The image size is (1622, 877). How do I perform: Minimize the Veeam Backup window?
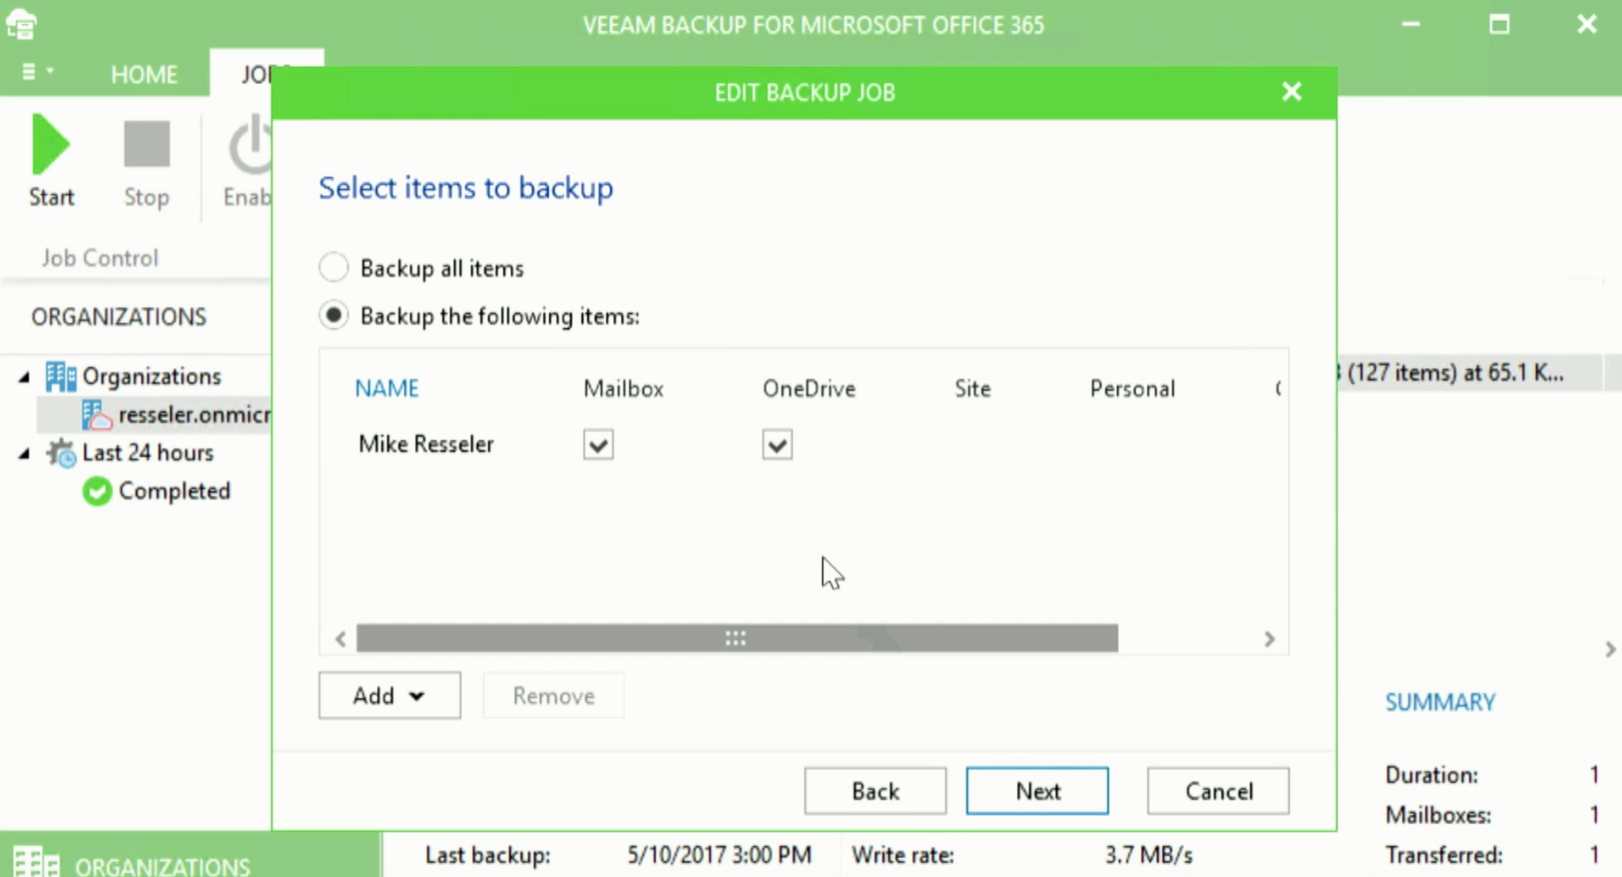(x=1411, y=24)
